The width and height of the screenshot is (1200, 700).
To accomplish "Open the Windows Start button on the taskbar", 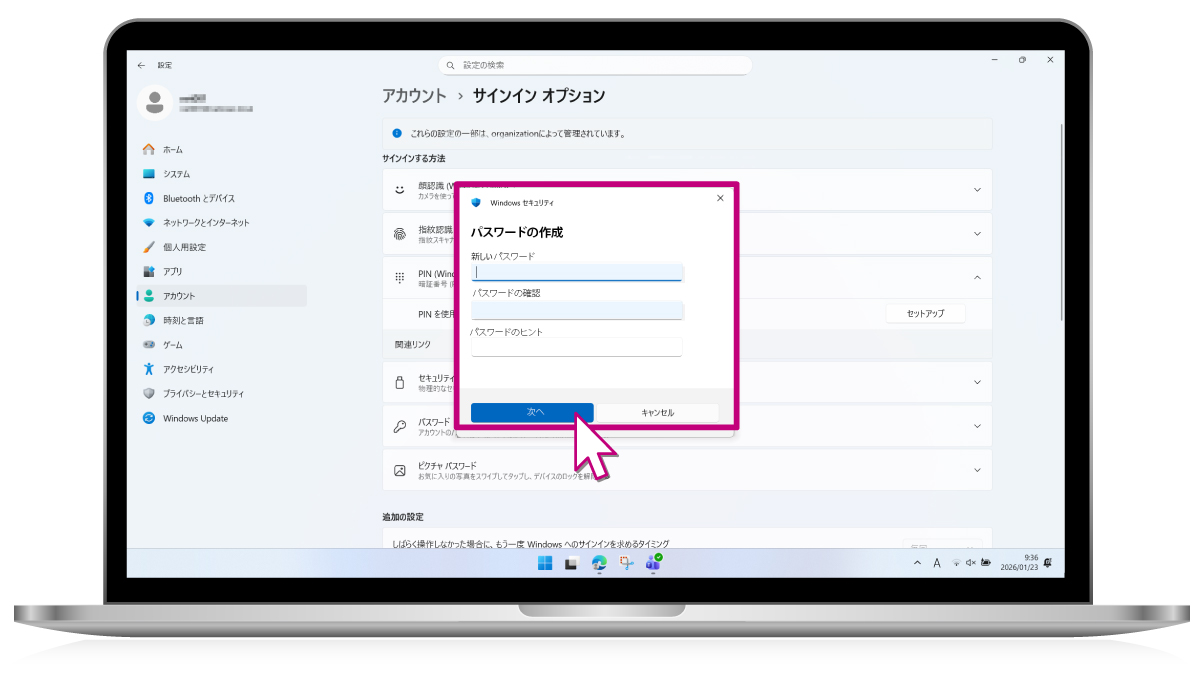I will click(x=545, y=563).
